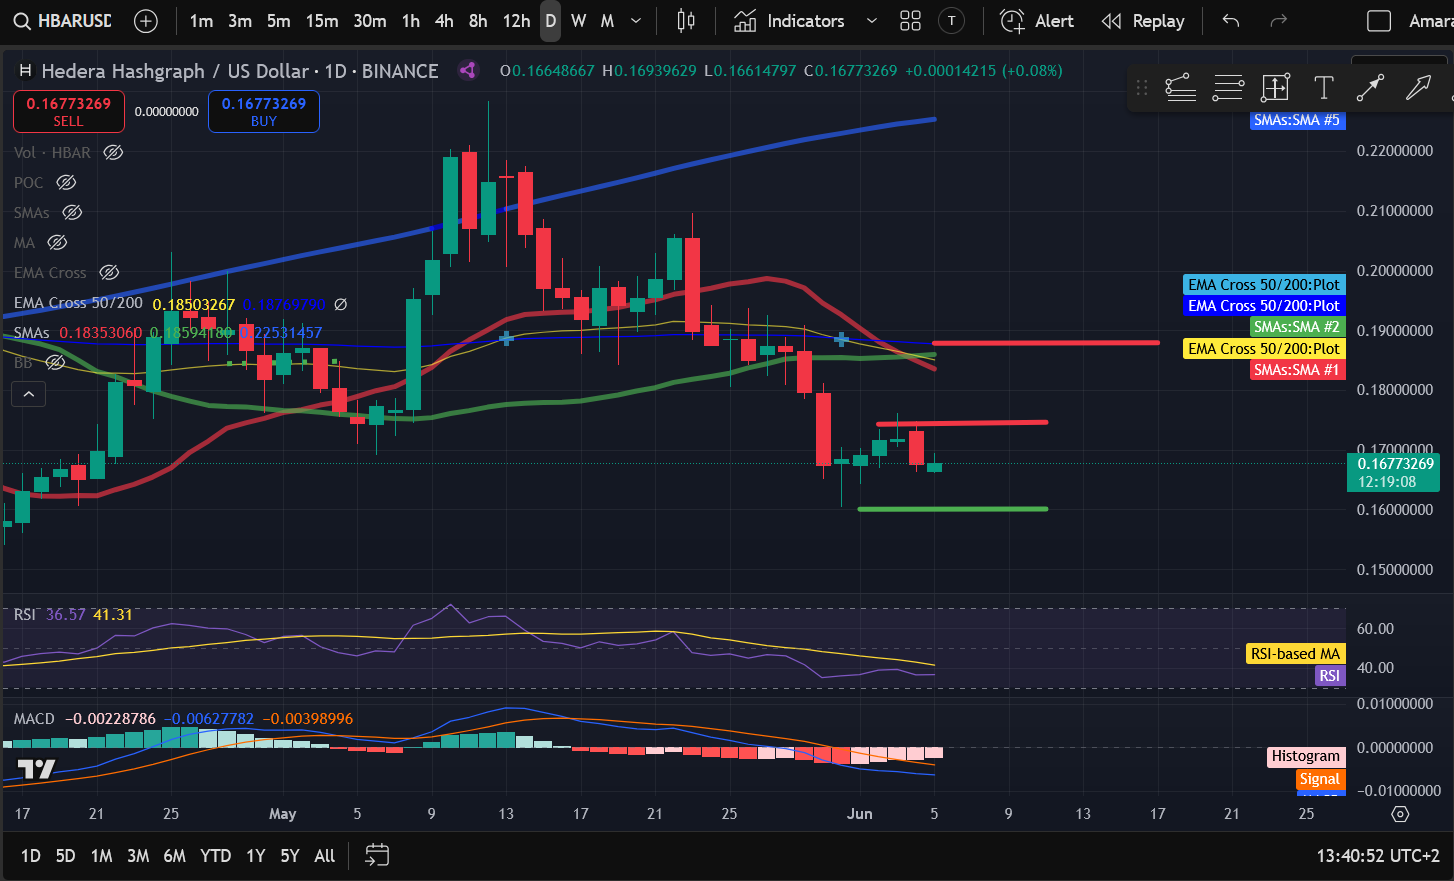The width and height of the screenshot is (1454, 881).
Task: Open the layout templates grid icon
Action: pyautogui.click(x=910, y=21)
